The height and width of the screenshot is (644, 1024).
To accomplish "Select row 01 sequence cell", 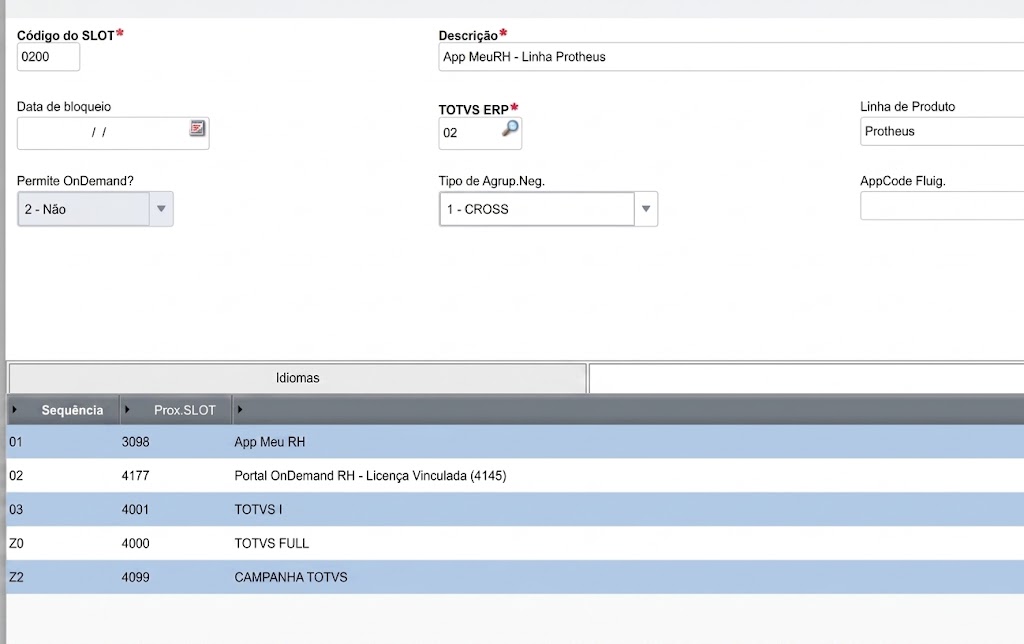I will coord(63,442).
